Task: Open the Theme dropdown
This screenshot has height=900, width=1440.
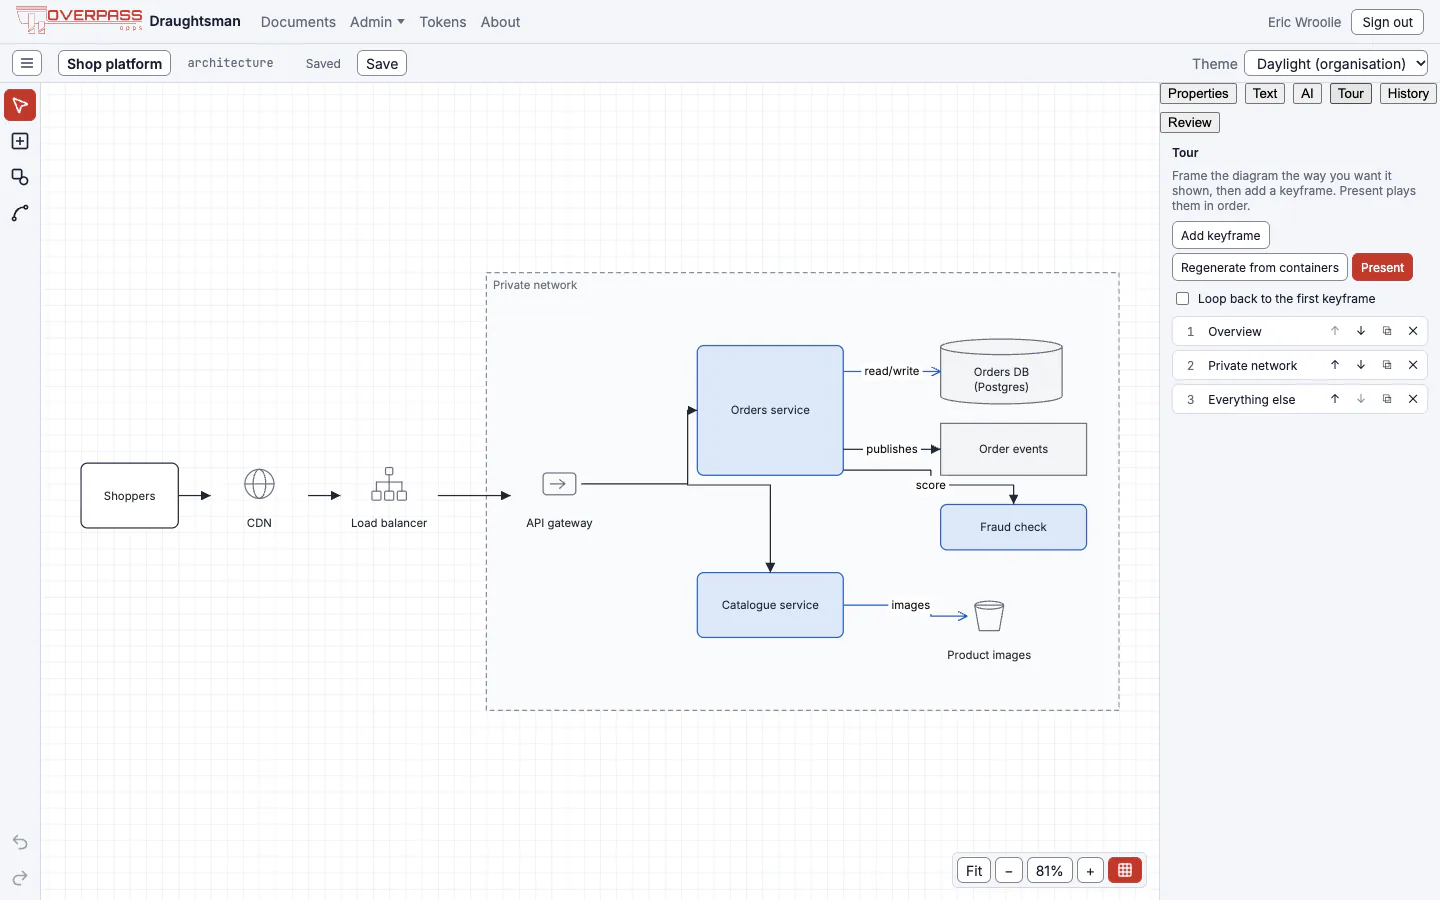Action: [x=1336, y=63]
